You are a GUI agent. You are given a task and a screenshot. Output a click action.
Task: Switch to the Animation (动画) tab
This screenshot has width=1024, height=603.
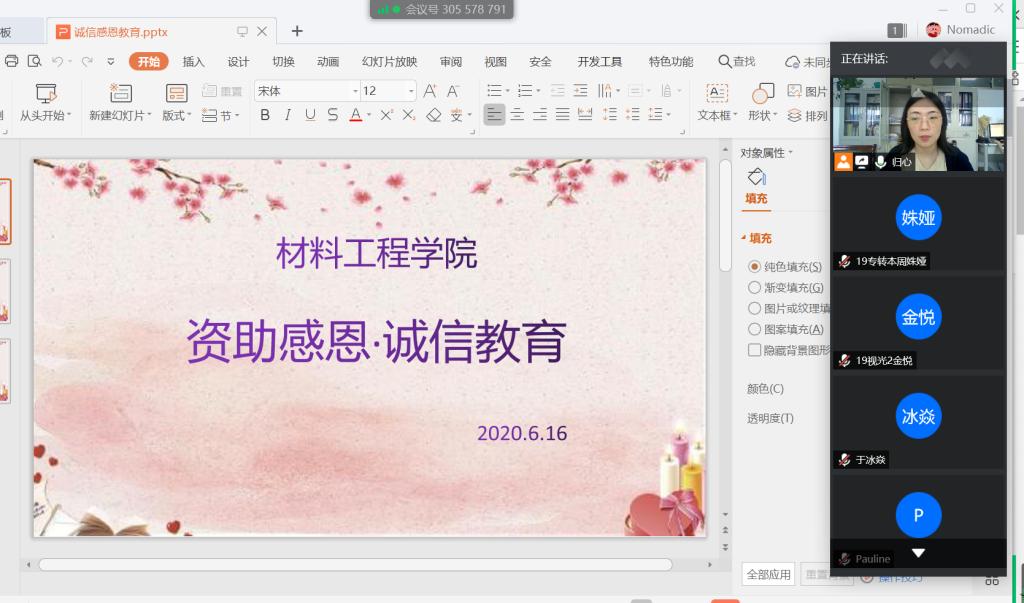tap(328, 62)
